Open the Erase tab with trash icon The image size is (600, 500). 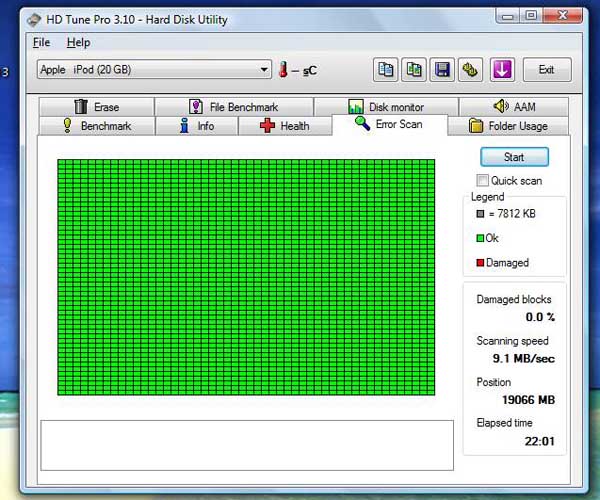point(96,107)
